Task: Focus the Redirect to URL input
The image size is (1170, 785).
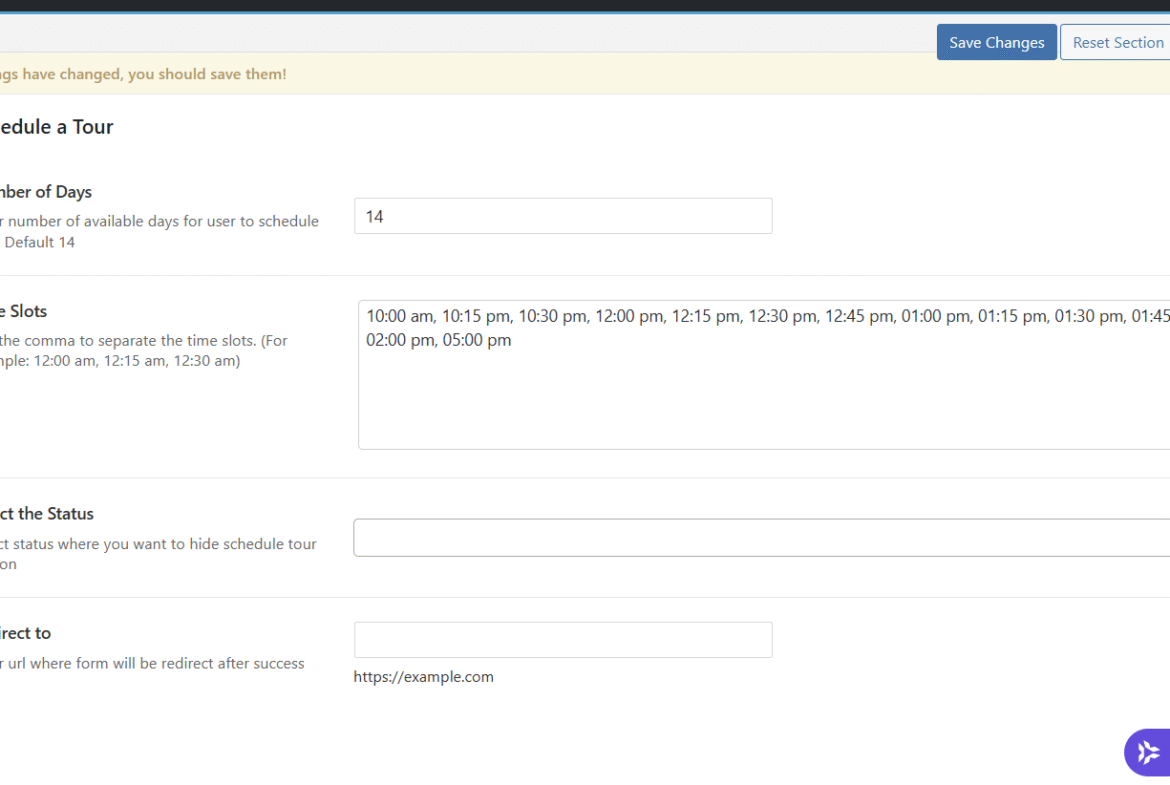Action: tap(563, 640)
